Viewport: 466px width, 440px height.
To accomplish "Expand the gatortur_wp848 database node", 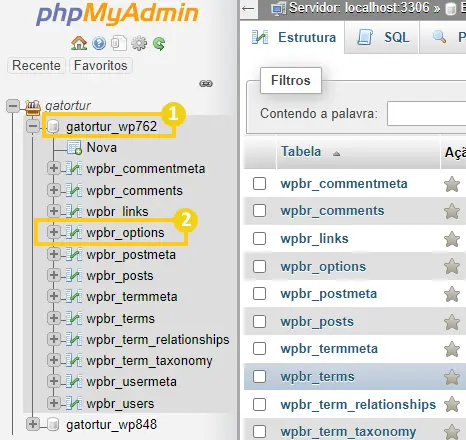I will point(33,424).
